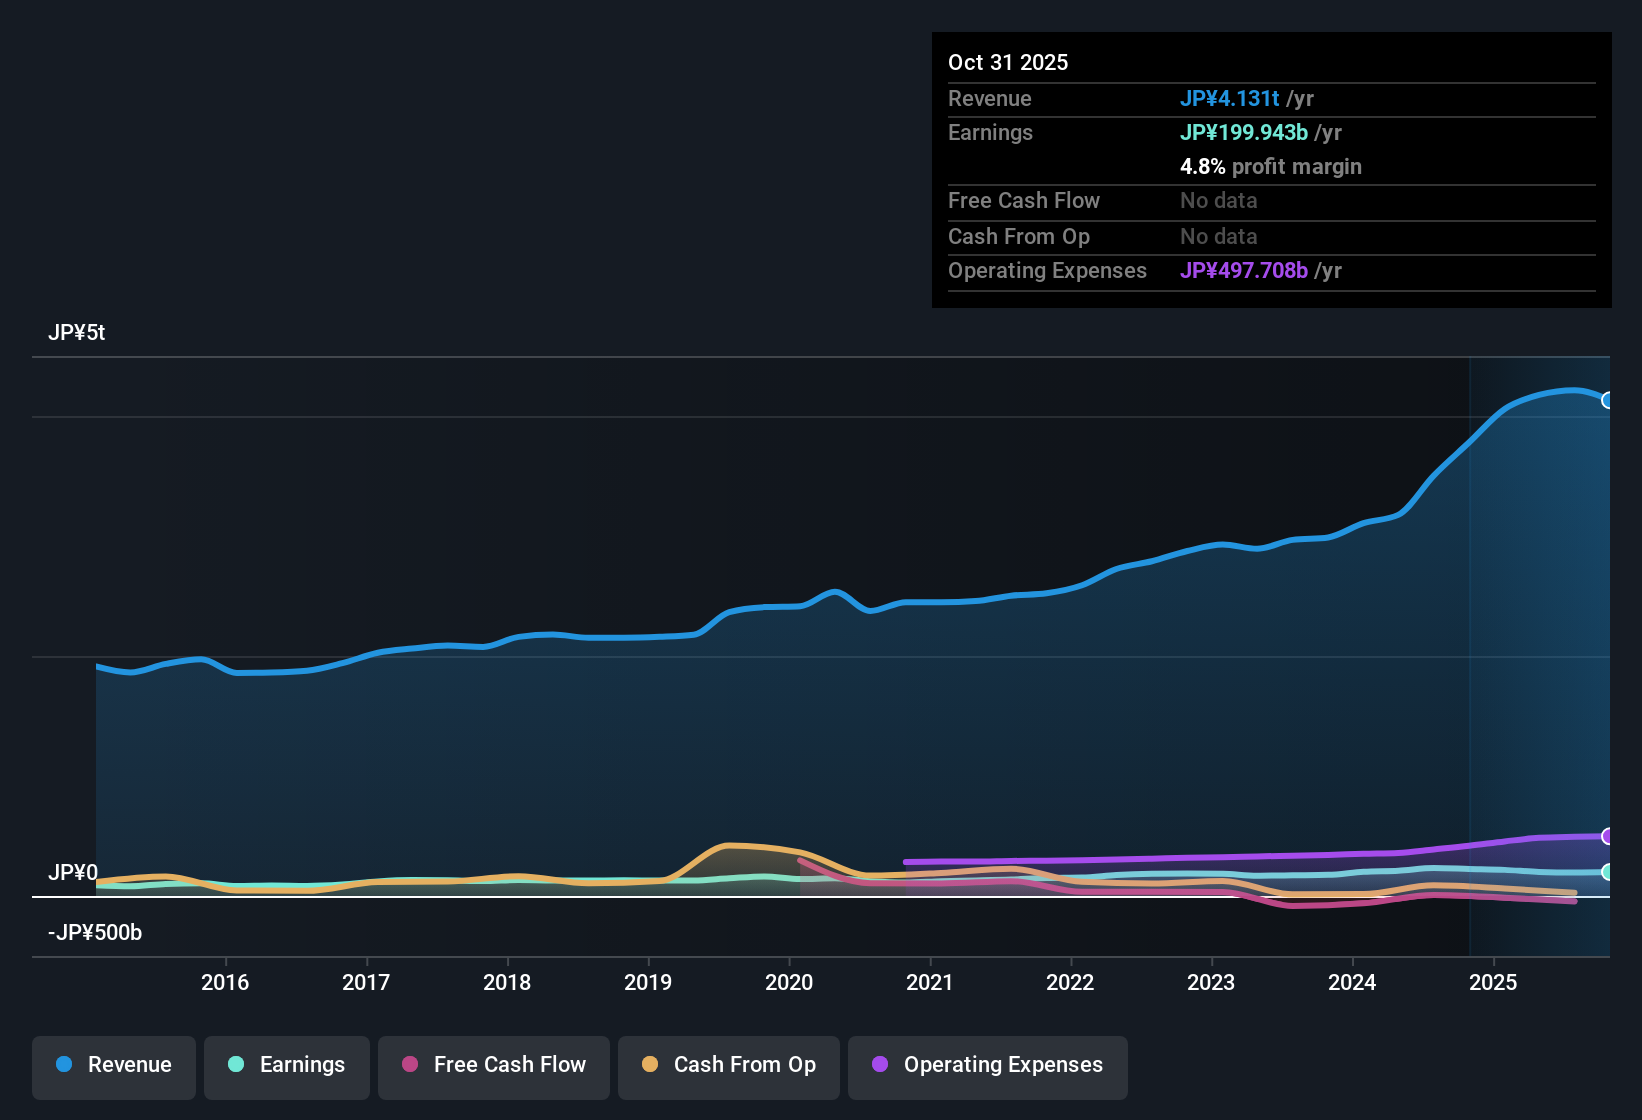Open the Oct 31 2025 tooltip header

[x=1008, y=62]
